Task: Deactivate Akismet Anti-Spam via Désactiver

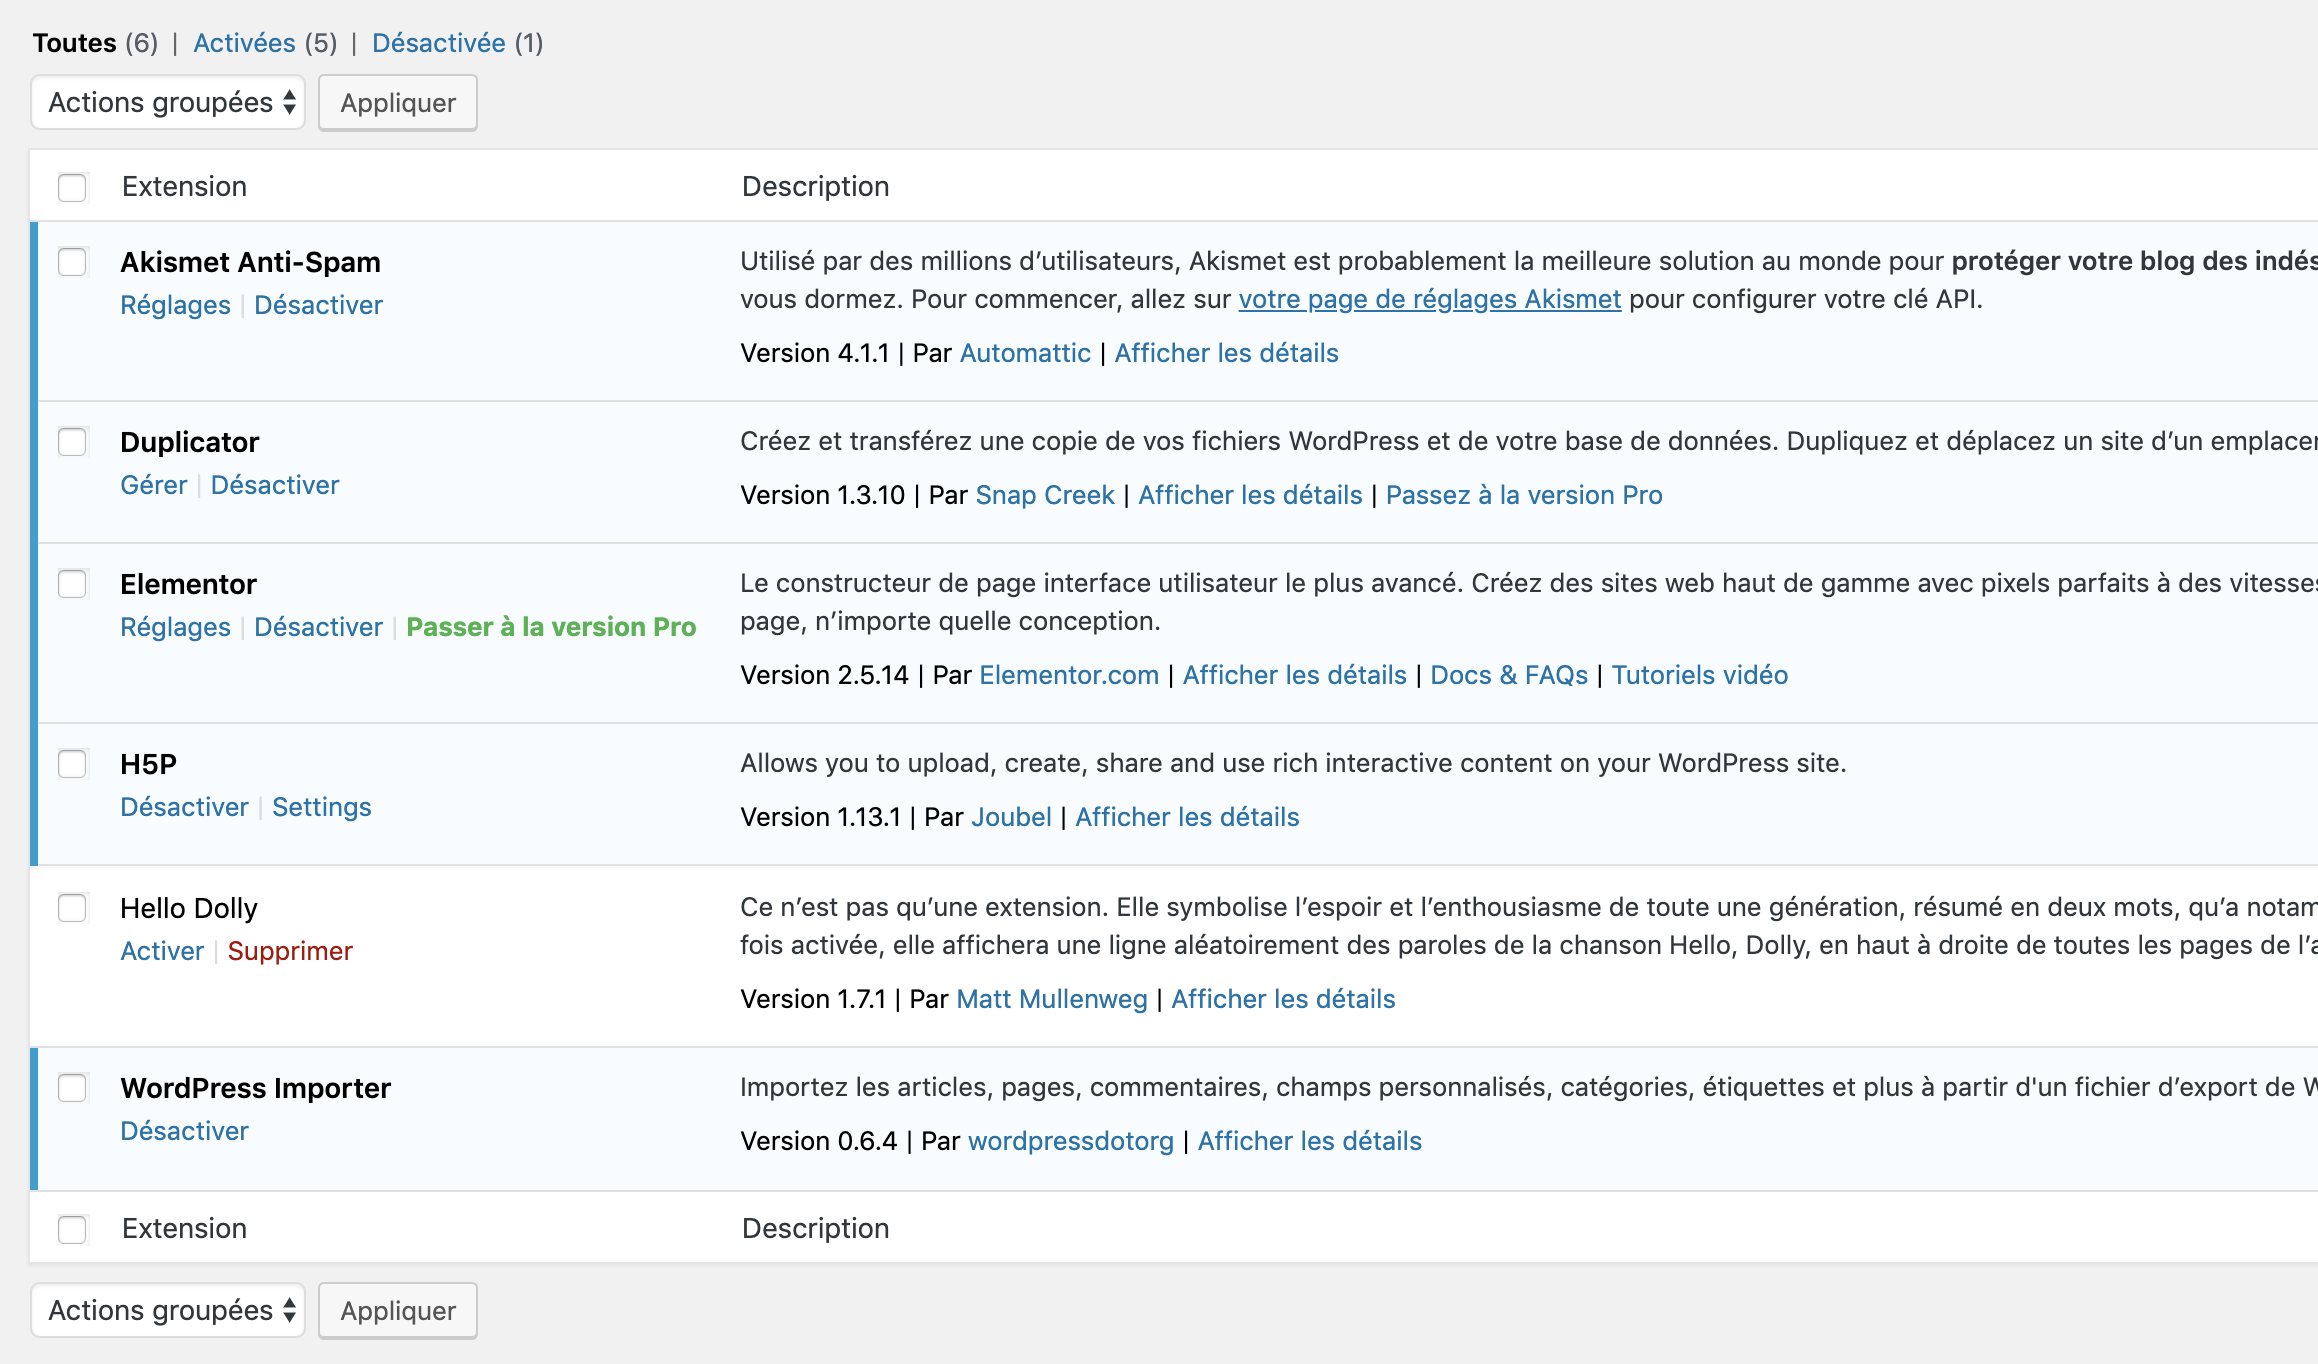Action: pyautogui.click(x=318, y=305)
